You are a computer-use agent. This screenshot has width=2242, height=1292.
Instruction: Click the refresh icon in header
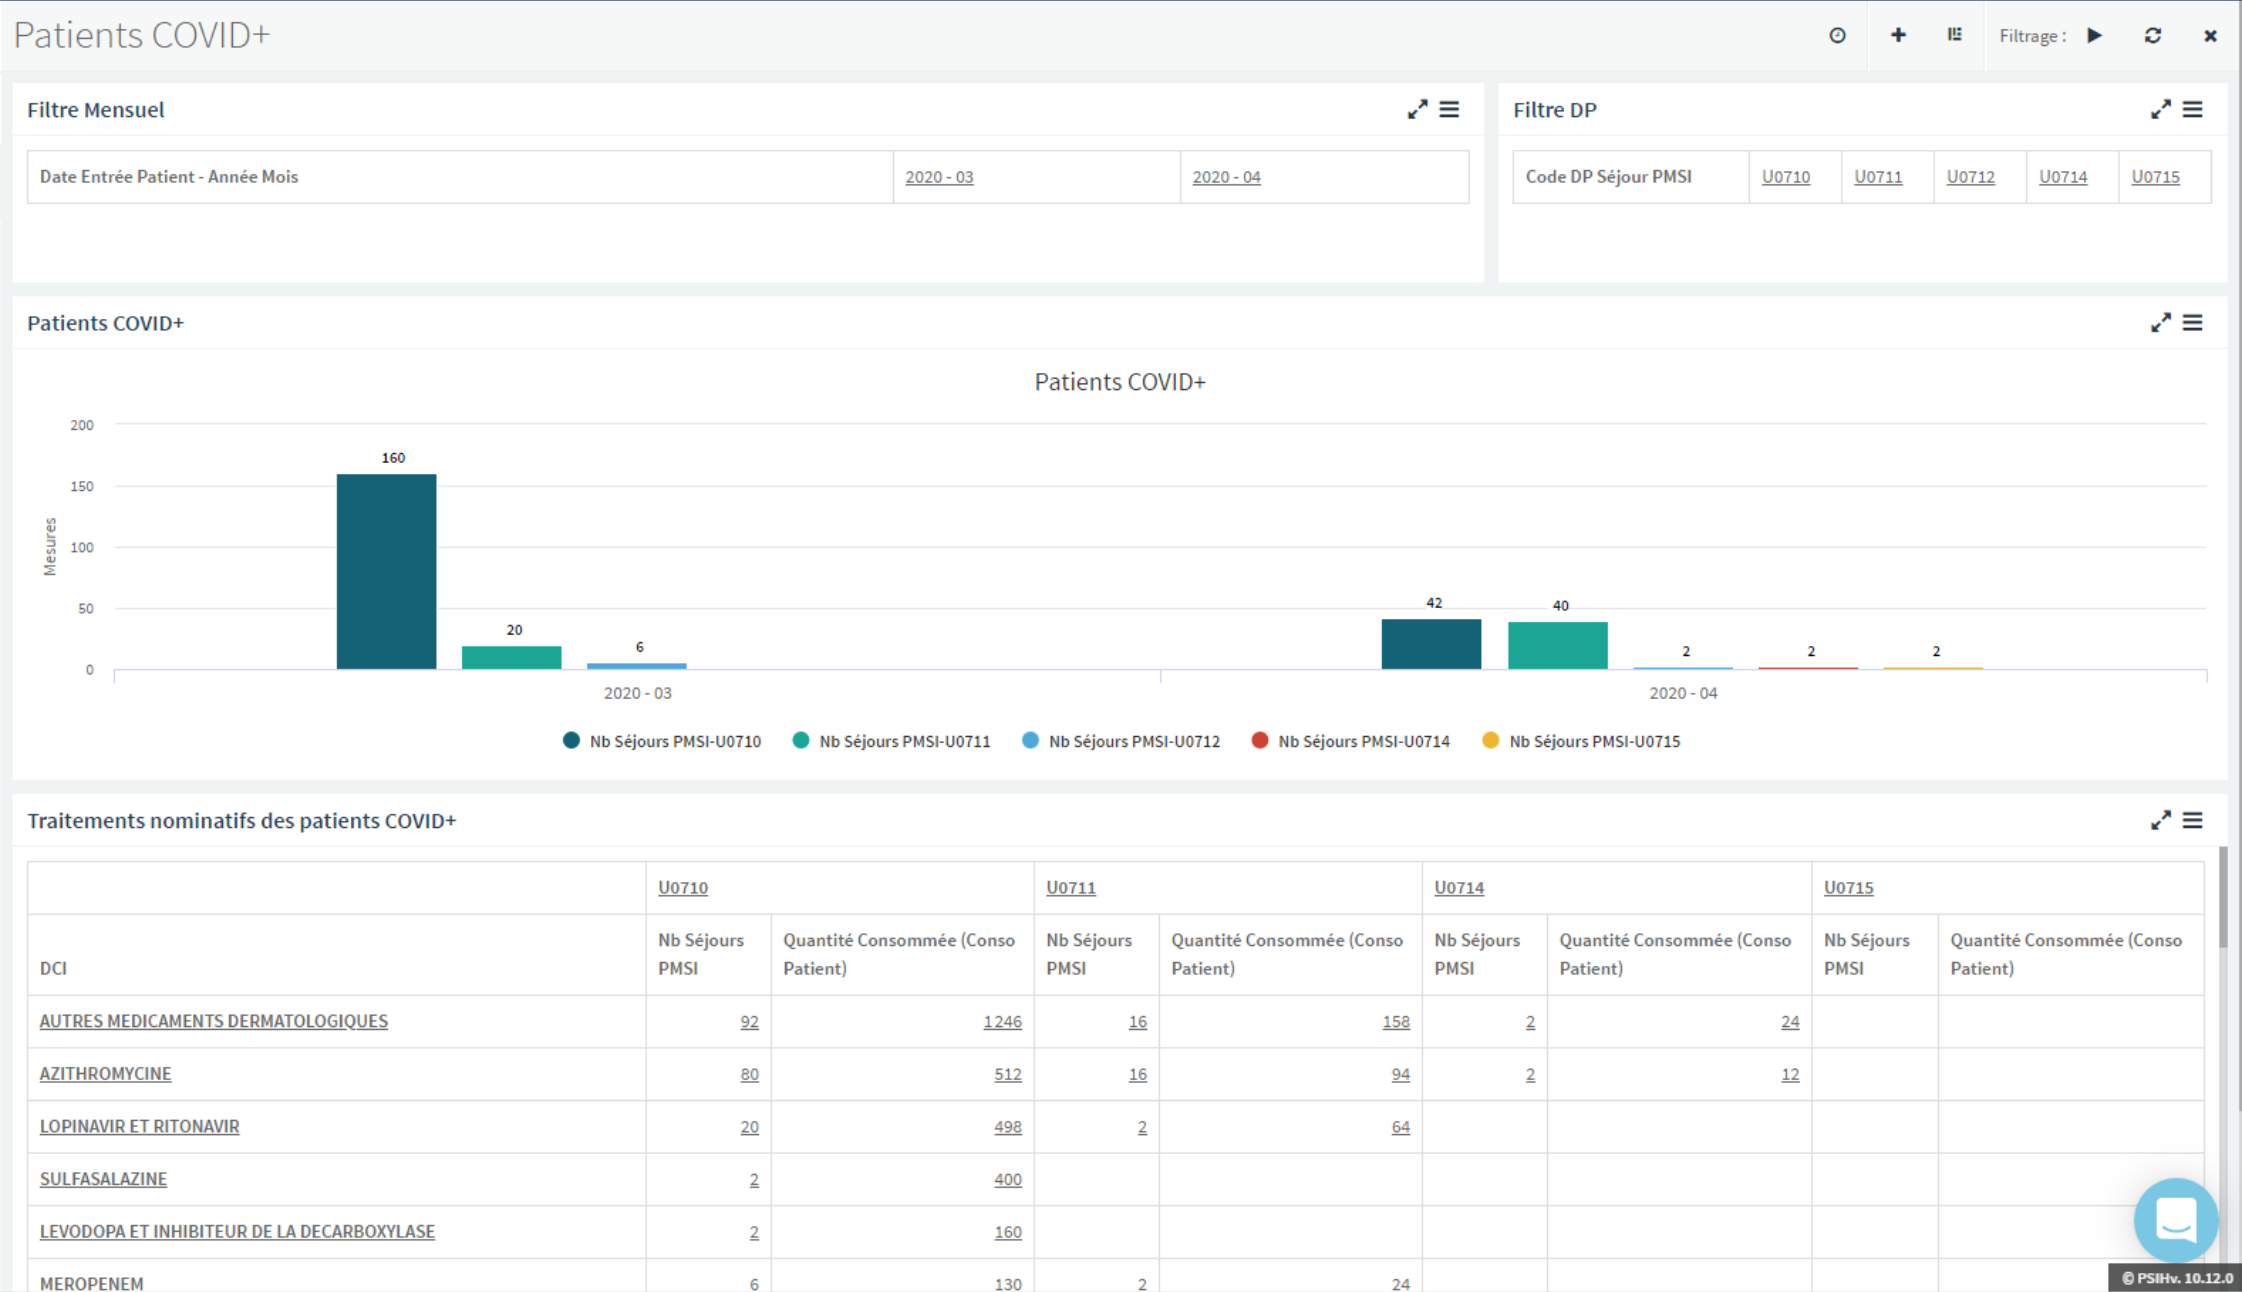click(2153, 36)
